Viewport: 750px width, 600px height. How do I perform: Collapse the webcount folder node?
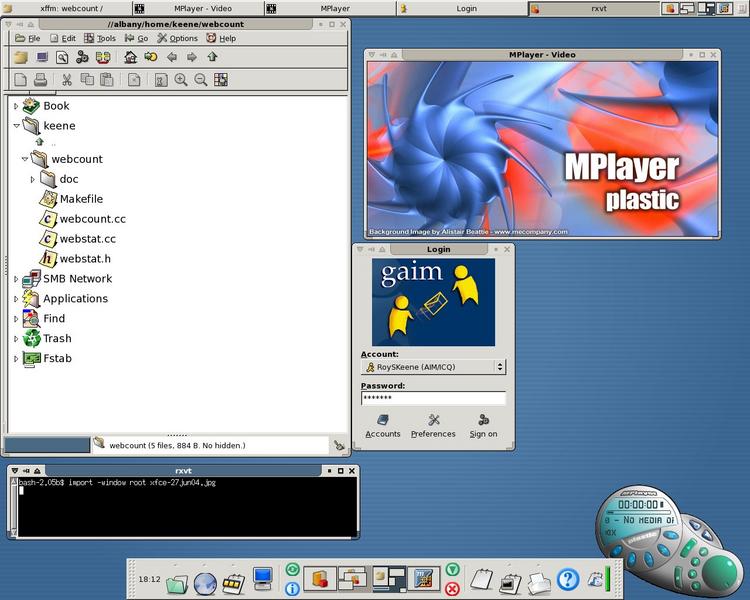24,159
